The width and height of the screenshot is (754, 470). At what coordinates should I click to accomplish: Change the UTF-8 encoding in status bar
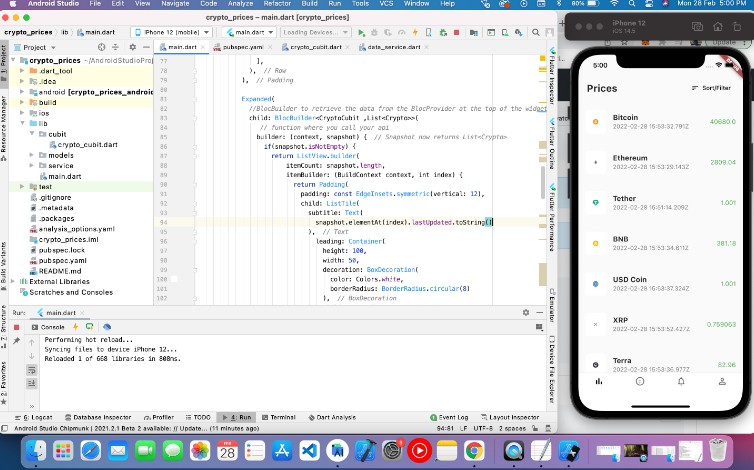483,428
